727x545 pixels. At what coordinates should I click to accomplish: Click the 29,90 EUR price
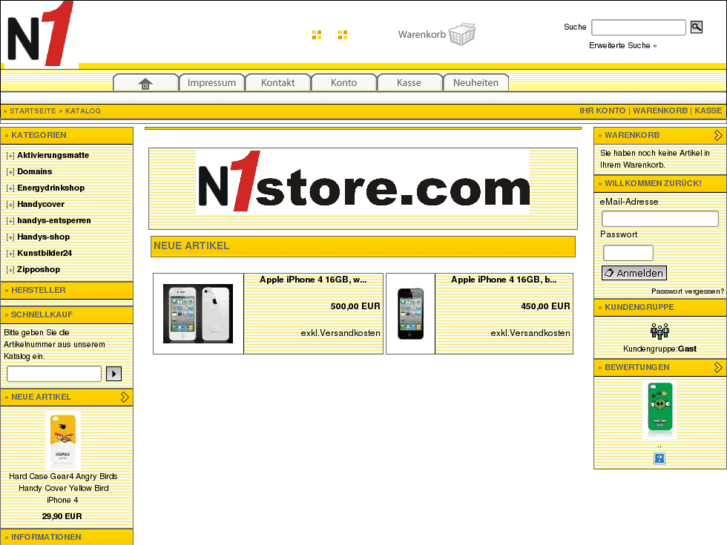[x=62, y=516]
